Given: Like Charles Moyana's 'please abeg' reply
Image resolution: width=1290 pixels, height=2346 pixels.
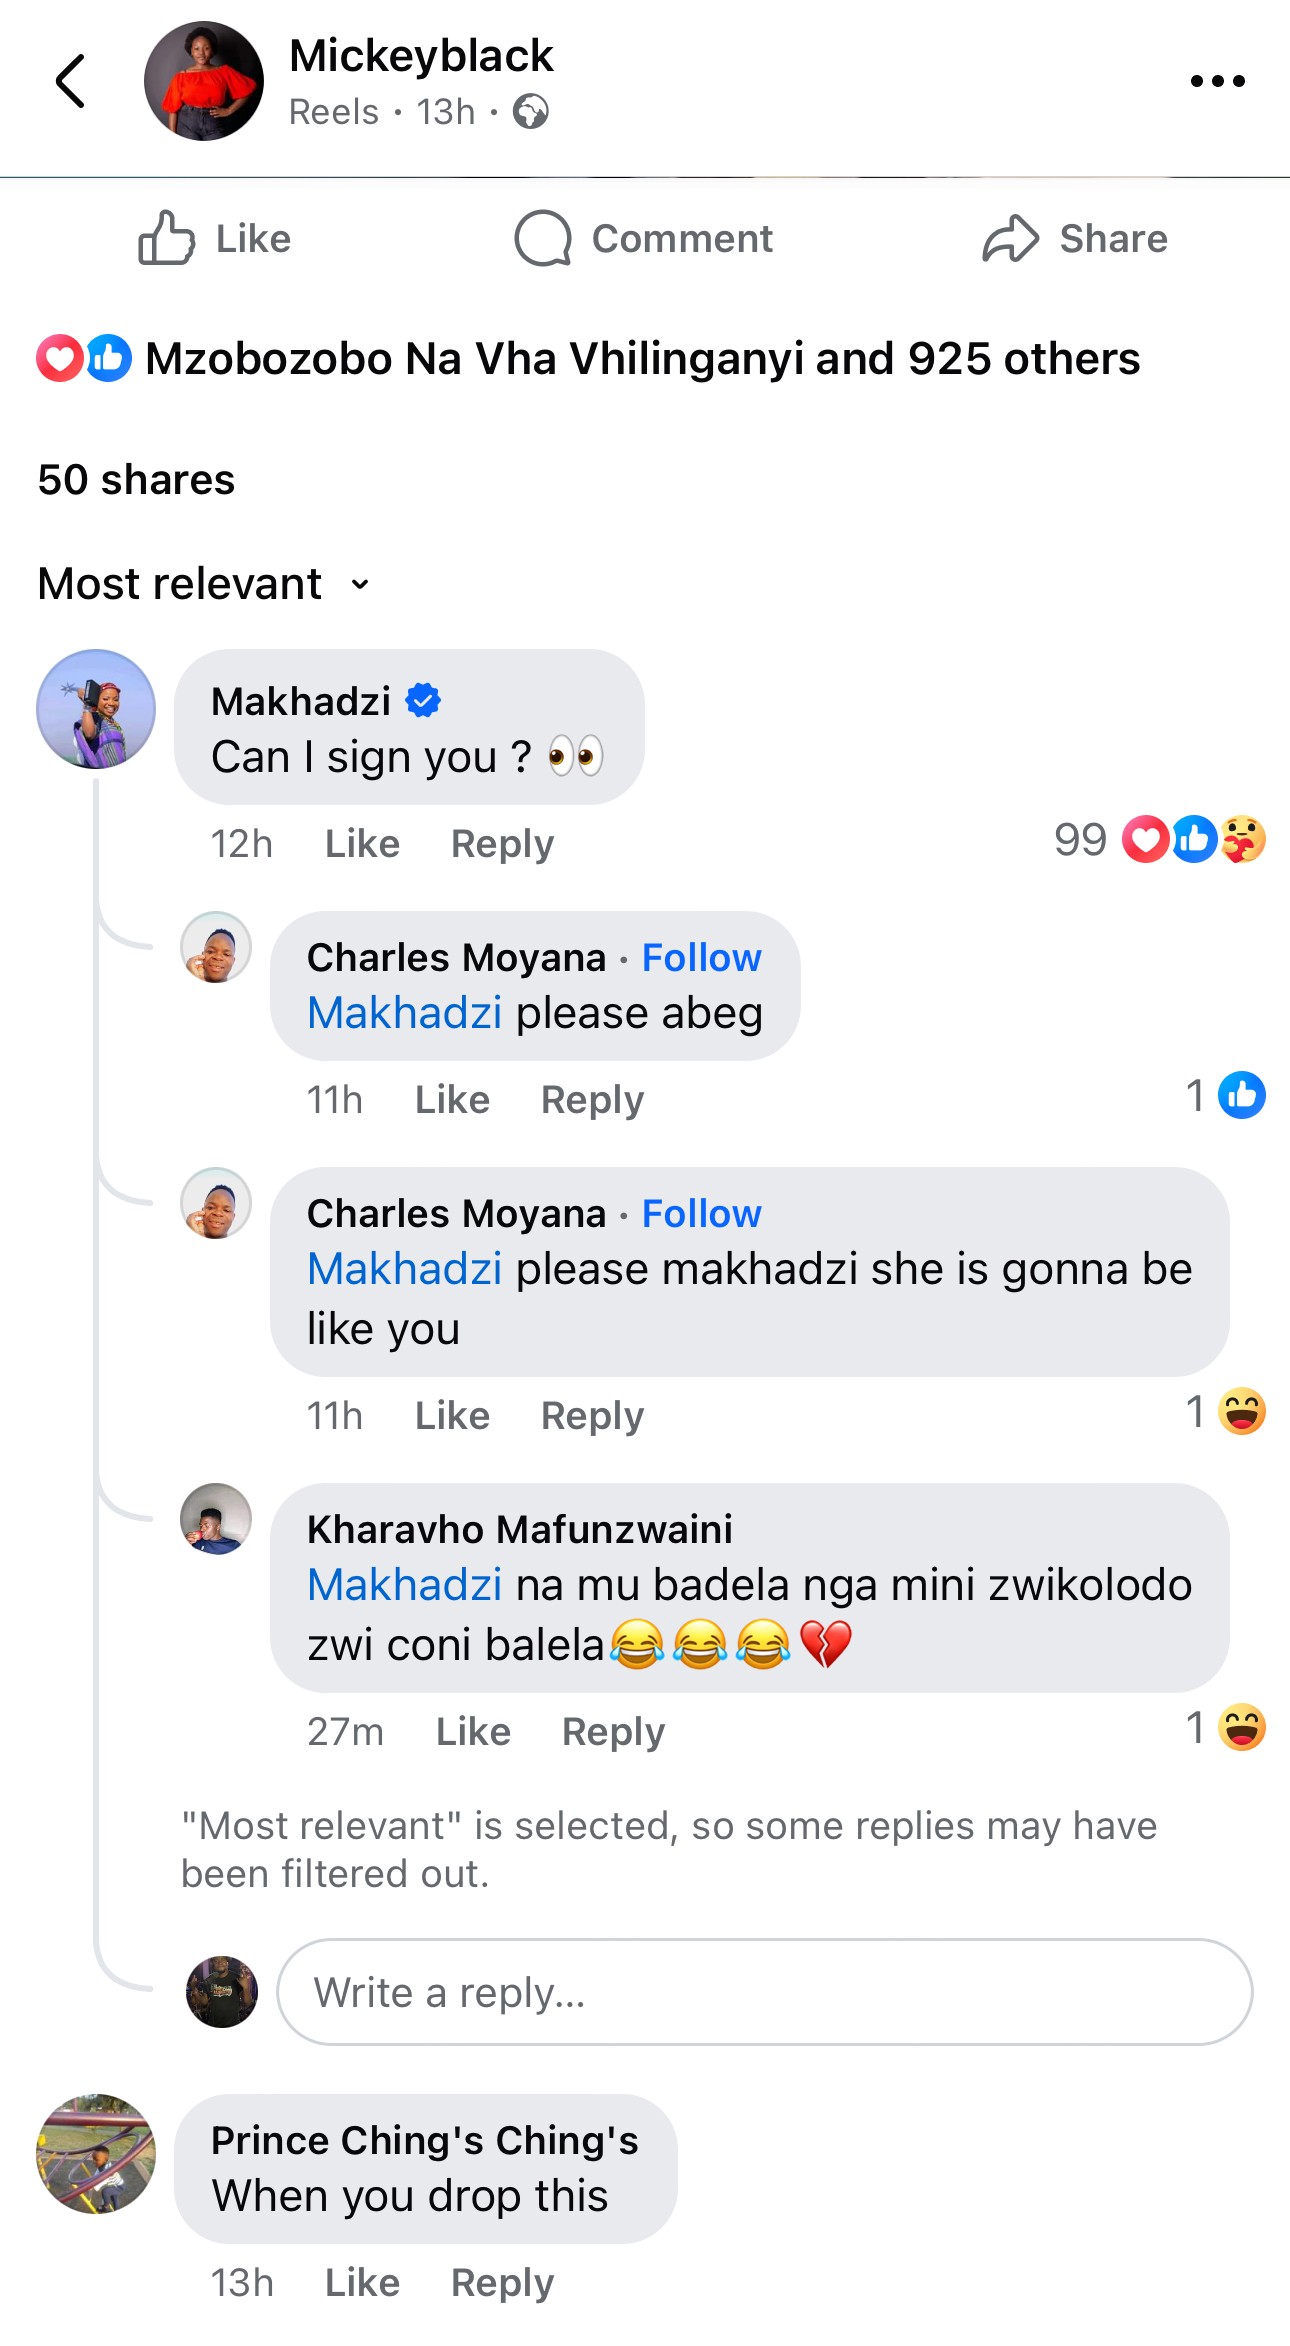Looking at the screenshot, I should pos(452,1100).
